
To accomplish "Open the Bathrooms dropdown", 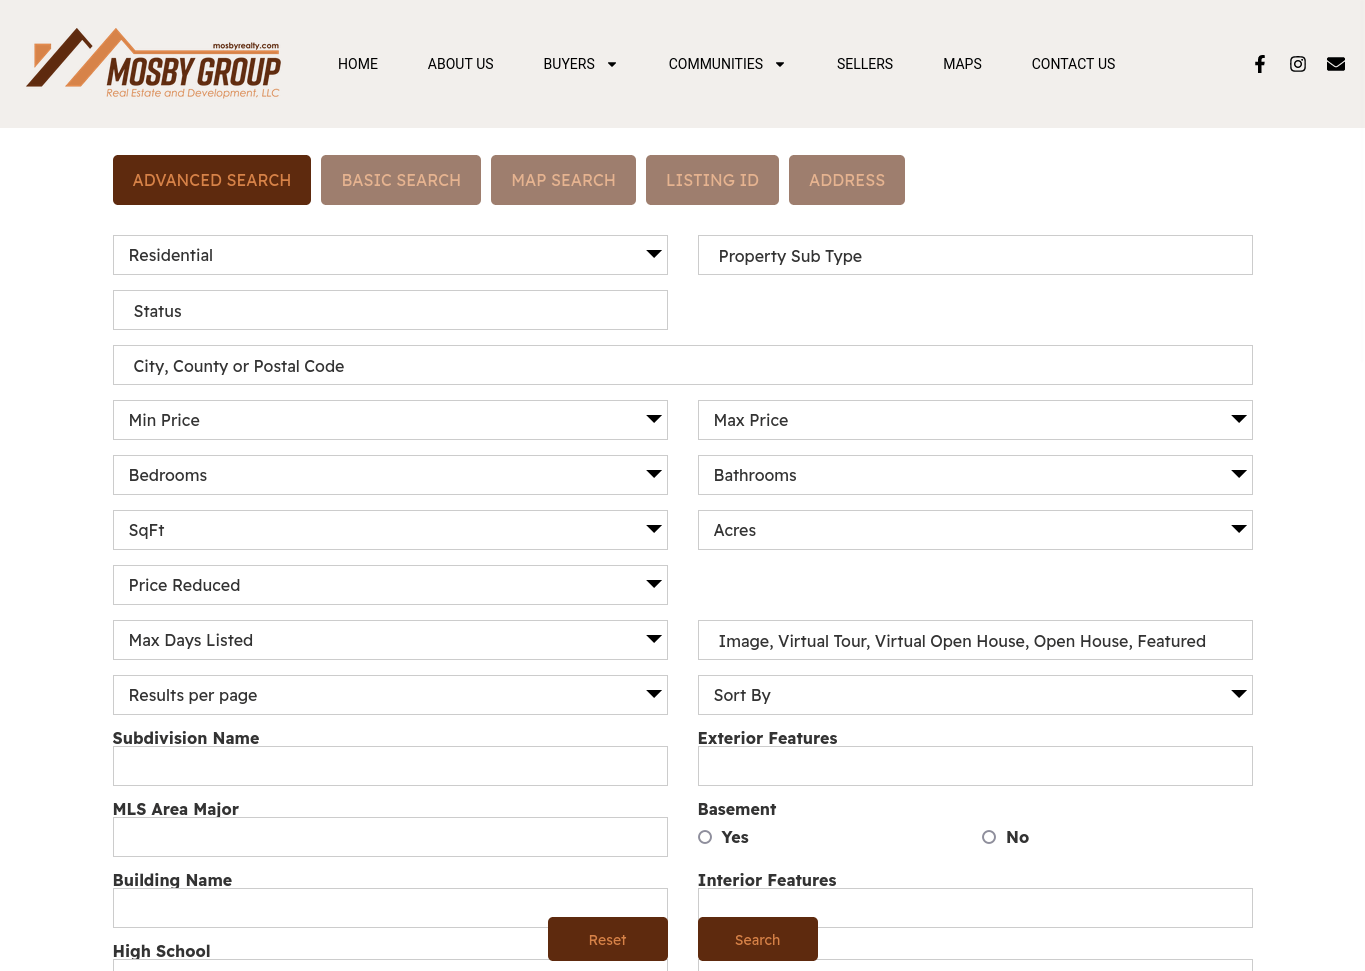I will [x=975, y=475].
